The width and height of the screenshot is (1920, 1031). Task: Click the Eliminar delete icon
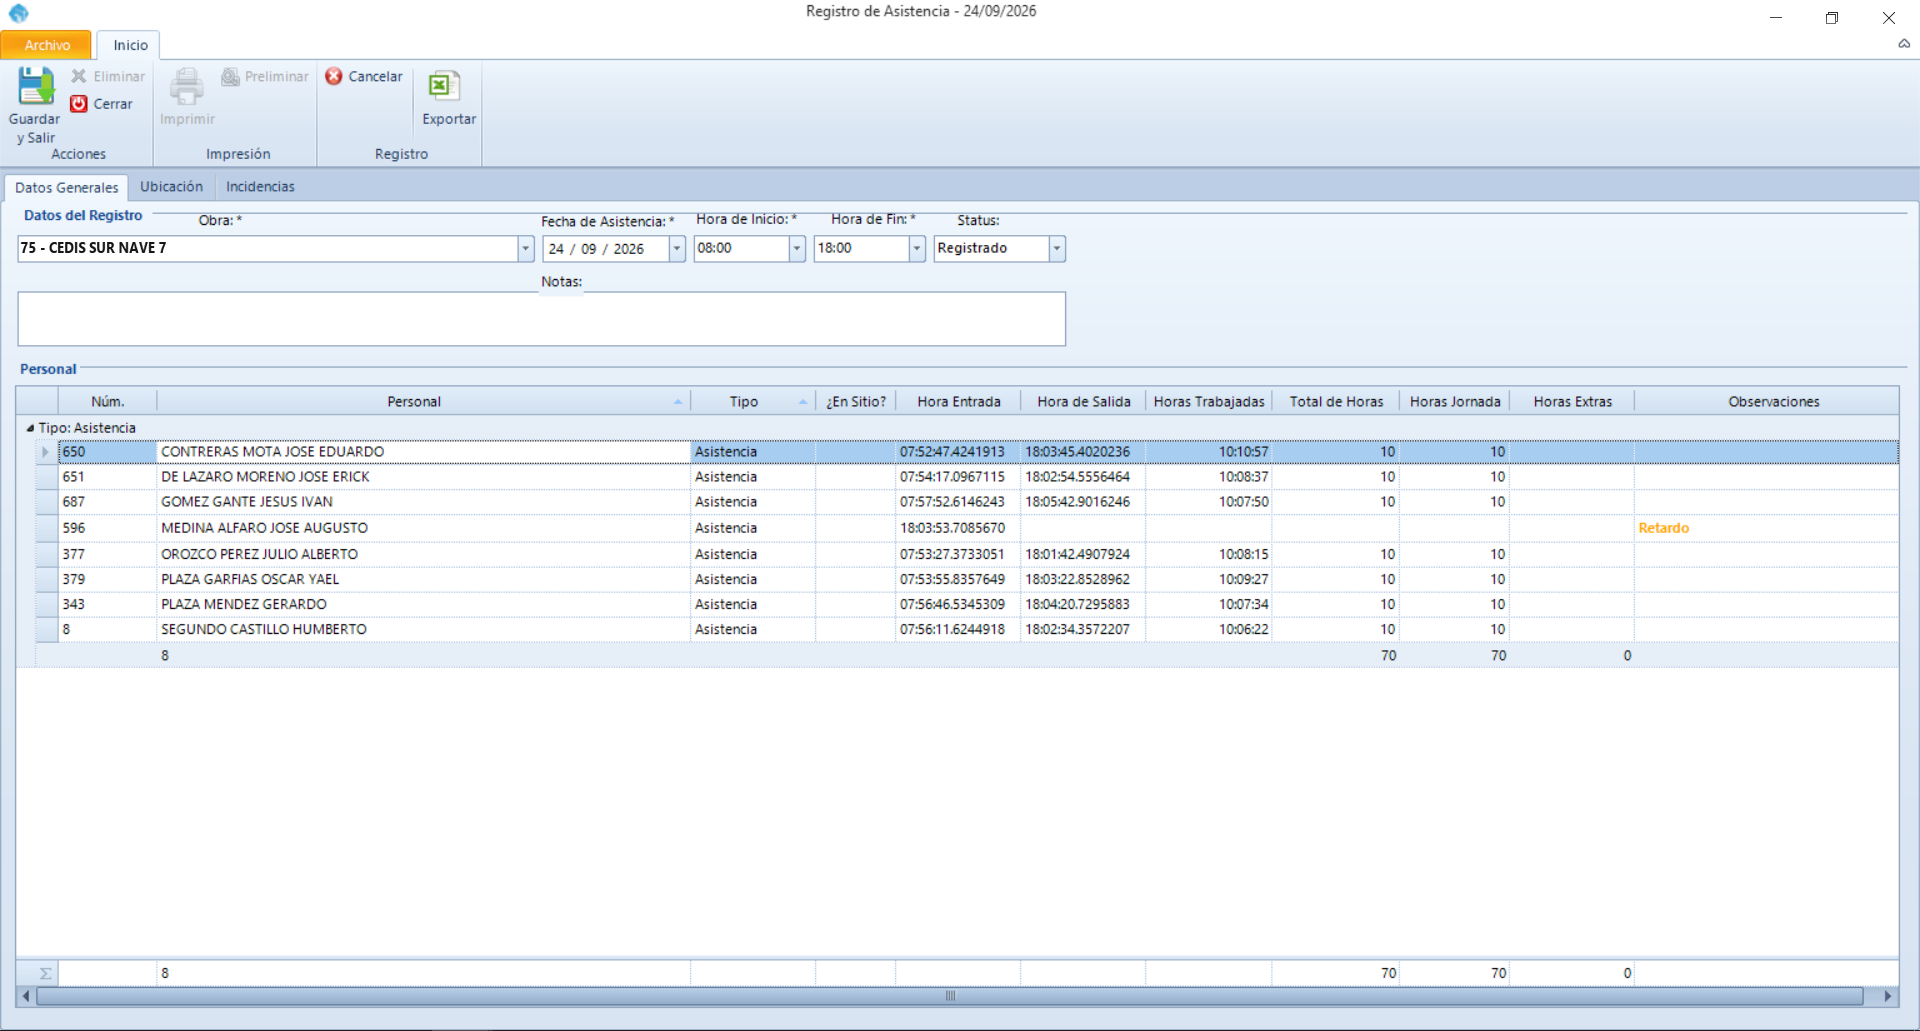click(x=79, y=76)
